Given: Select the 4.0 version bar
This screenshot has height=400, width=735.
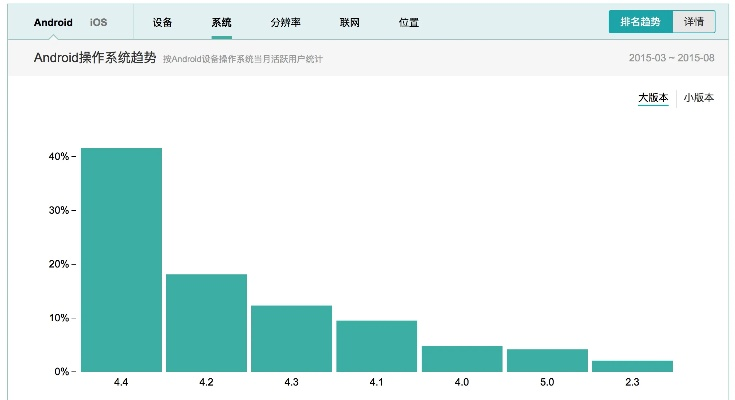Looking at the screenshot, I should click(x=461, y=358).
